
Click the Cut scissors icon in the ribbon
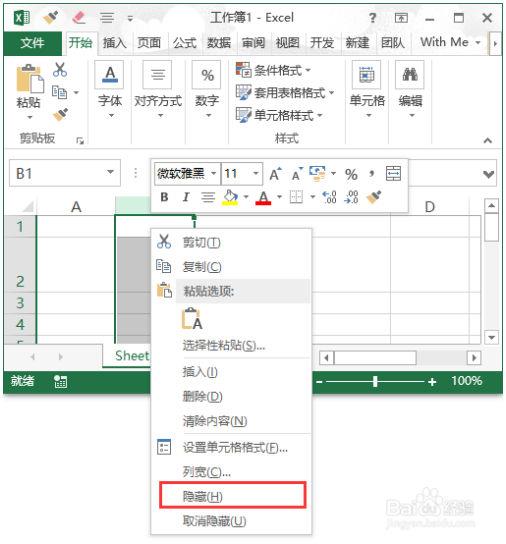(60, 70)
